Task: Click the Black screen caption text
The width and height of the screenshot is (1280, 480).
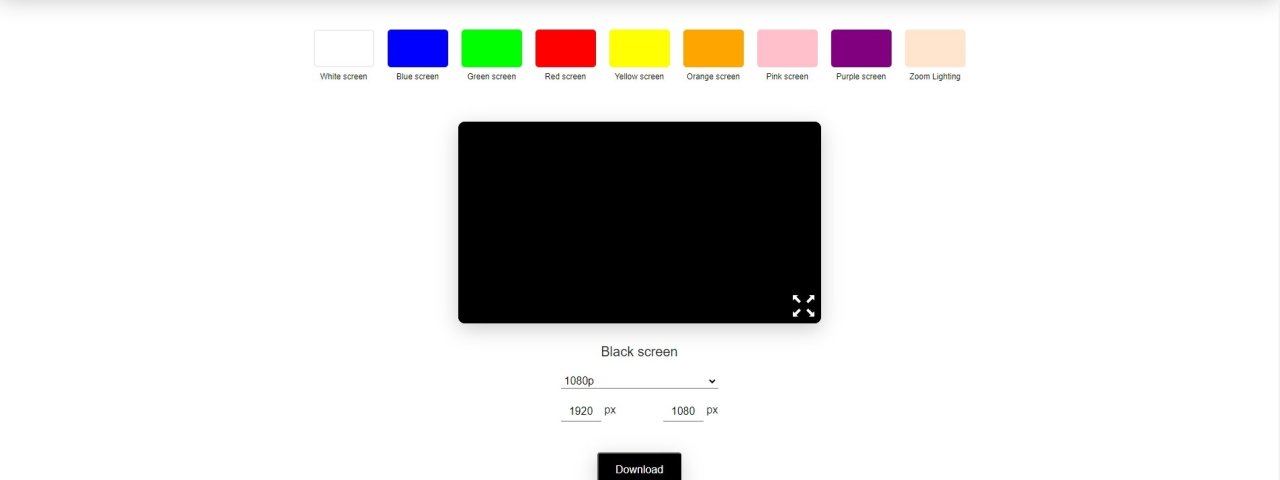Action: pyautogui.click(x=639, y=352)
